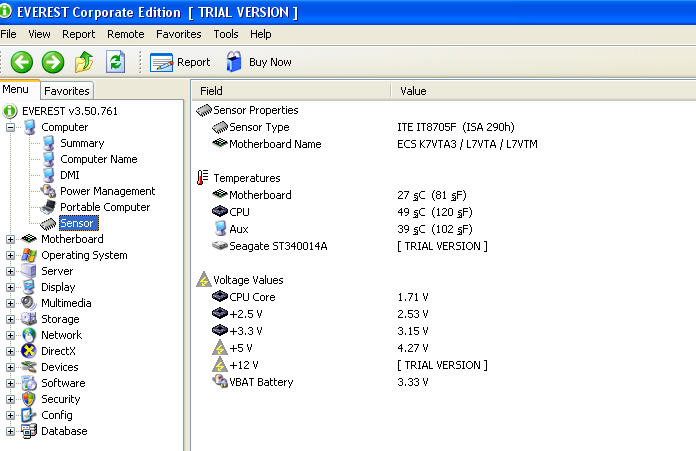696x451 pixels.
Task: Open the View menu
Action: [39, 34]
